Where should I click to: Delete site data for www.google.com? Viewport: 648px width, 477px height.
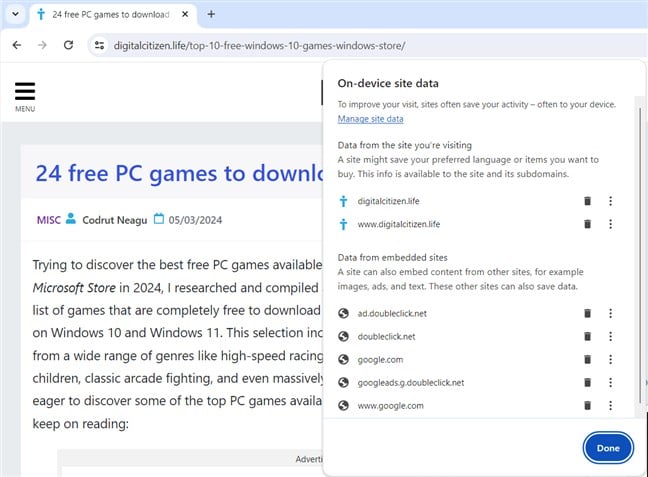[587, 405]
